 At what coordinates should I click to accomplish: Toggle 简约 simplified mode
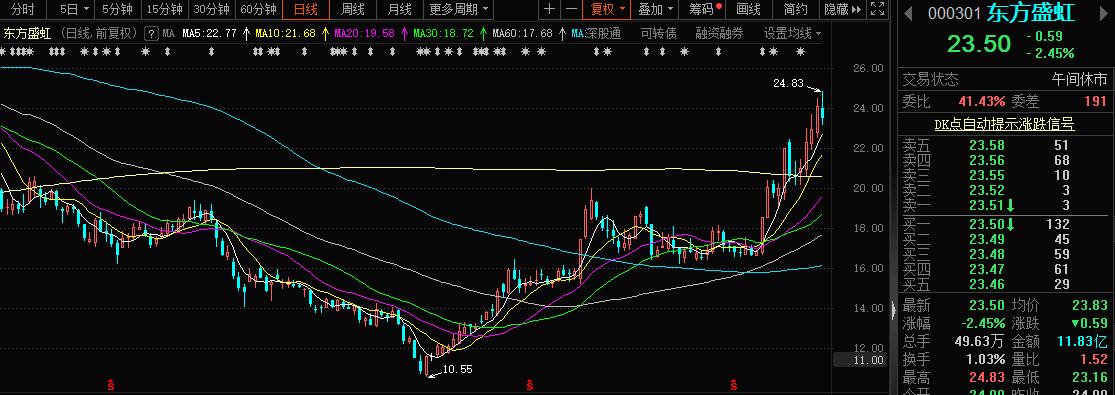[x=795, y=9]
